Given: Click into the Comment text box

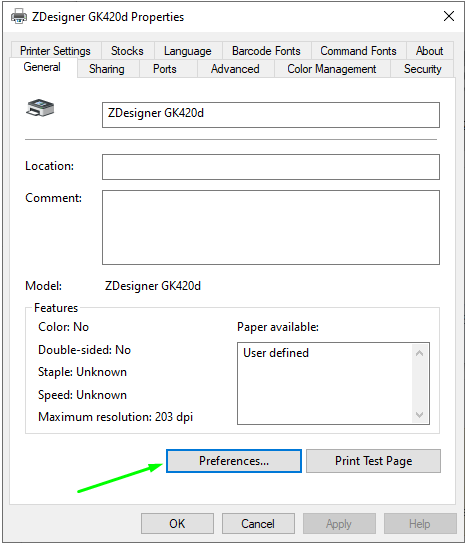Looking at the screenshot, I should point(271,227).
